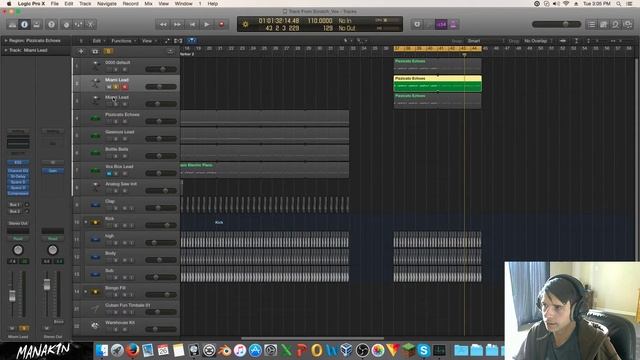Click the Compressor plugin slot
The height and width of the screenshot is (360, 640).
pyautogui.click(x=18, y=193)
